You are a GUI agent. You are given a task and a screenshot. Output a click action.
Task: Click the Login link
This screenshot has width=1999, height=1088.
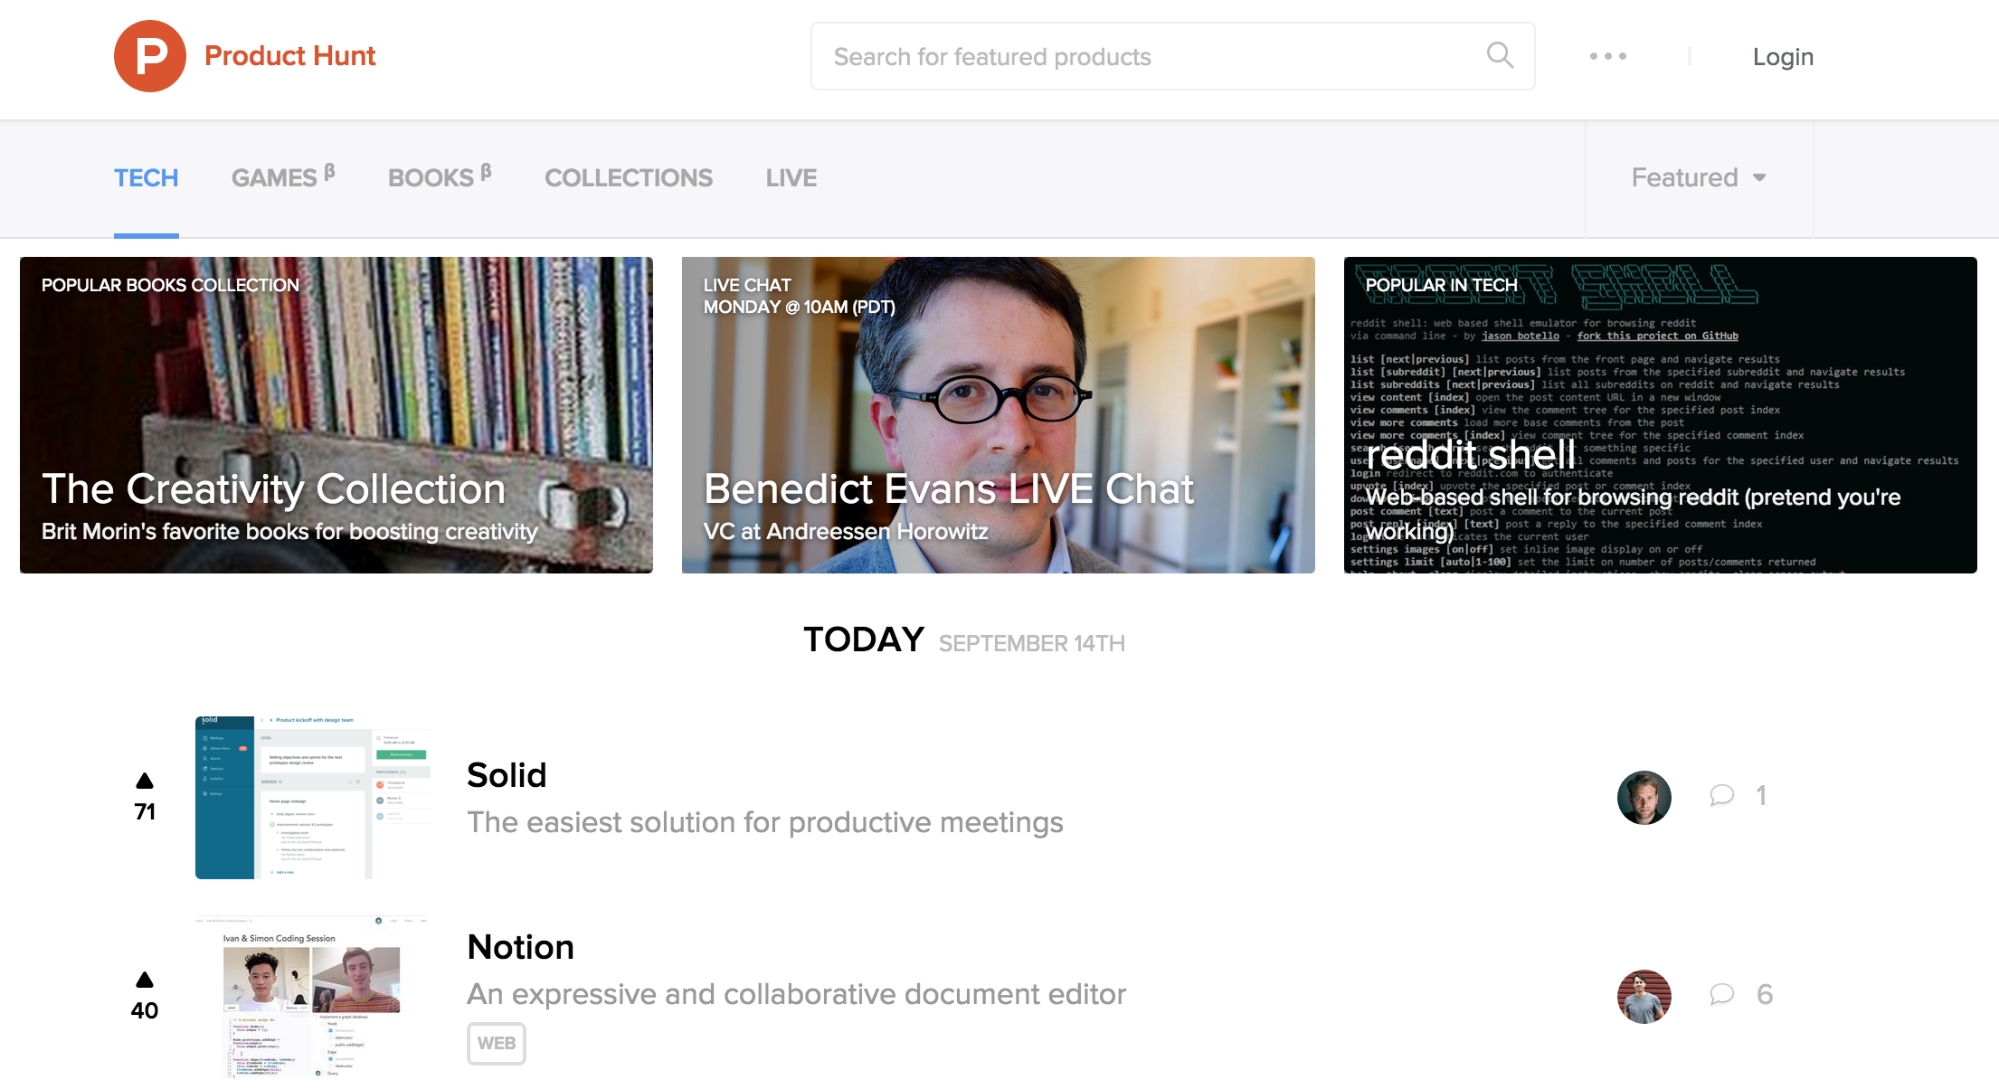click(1782, 57)
